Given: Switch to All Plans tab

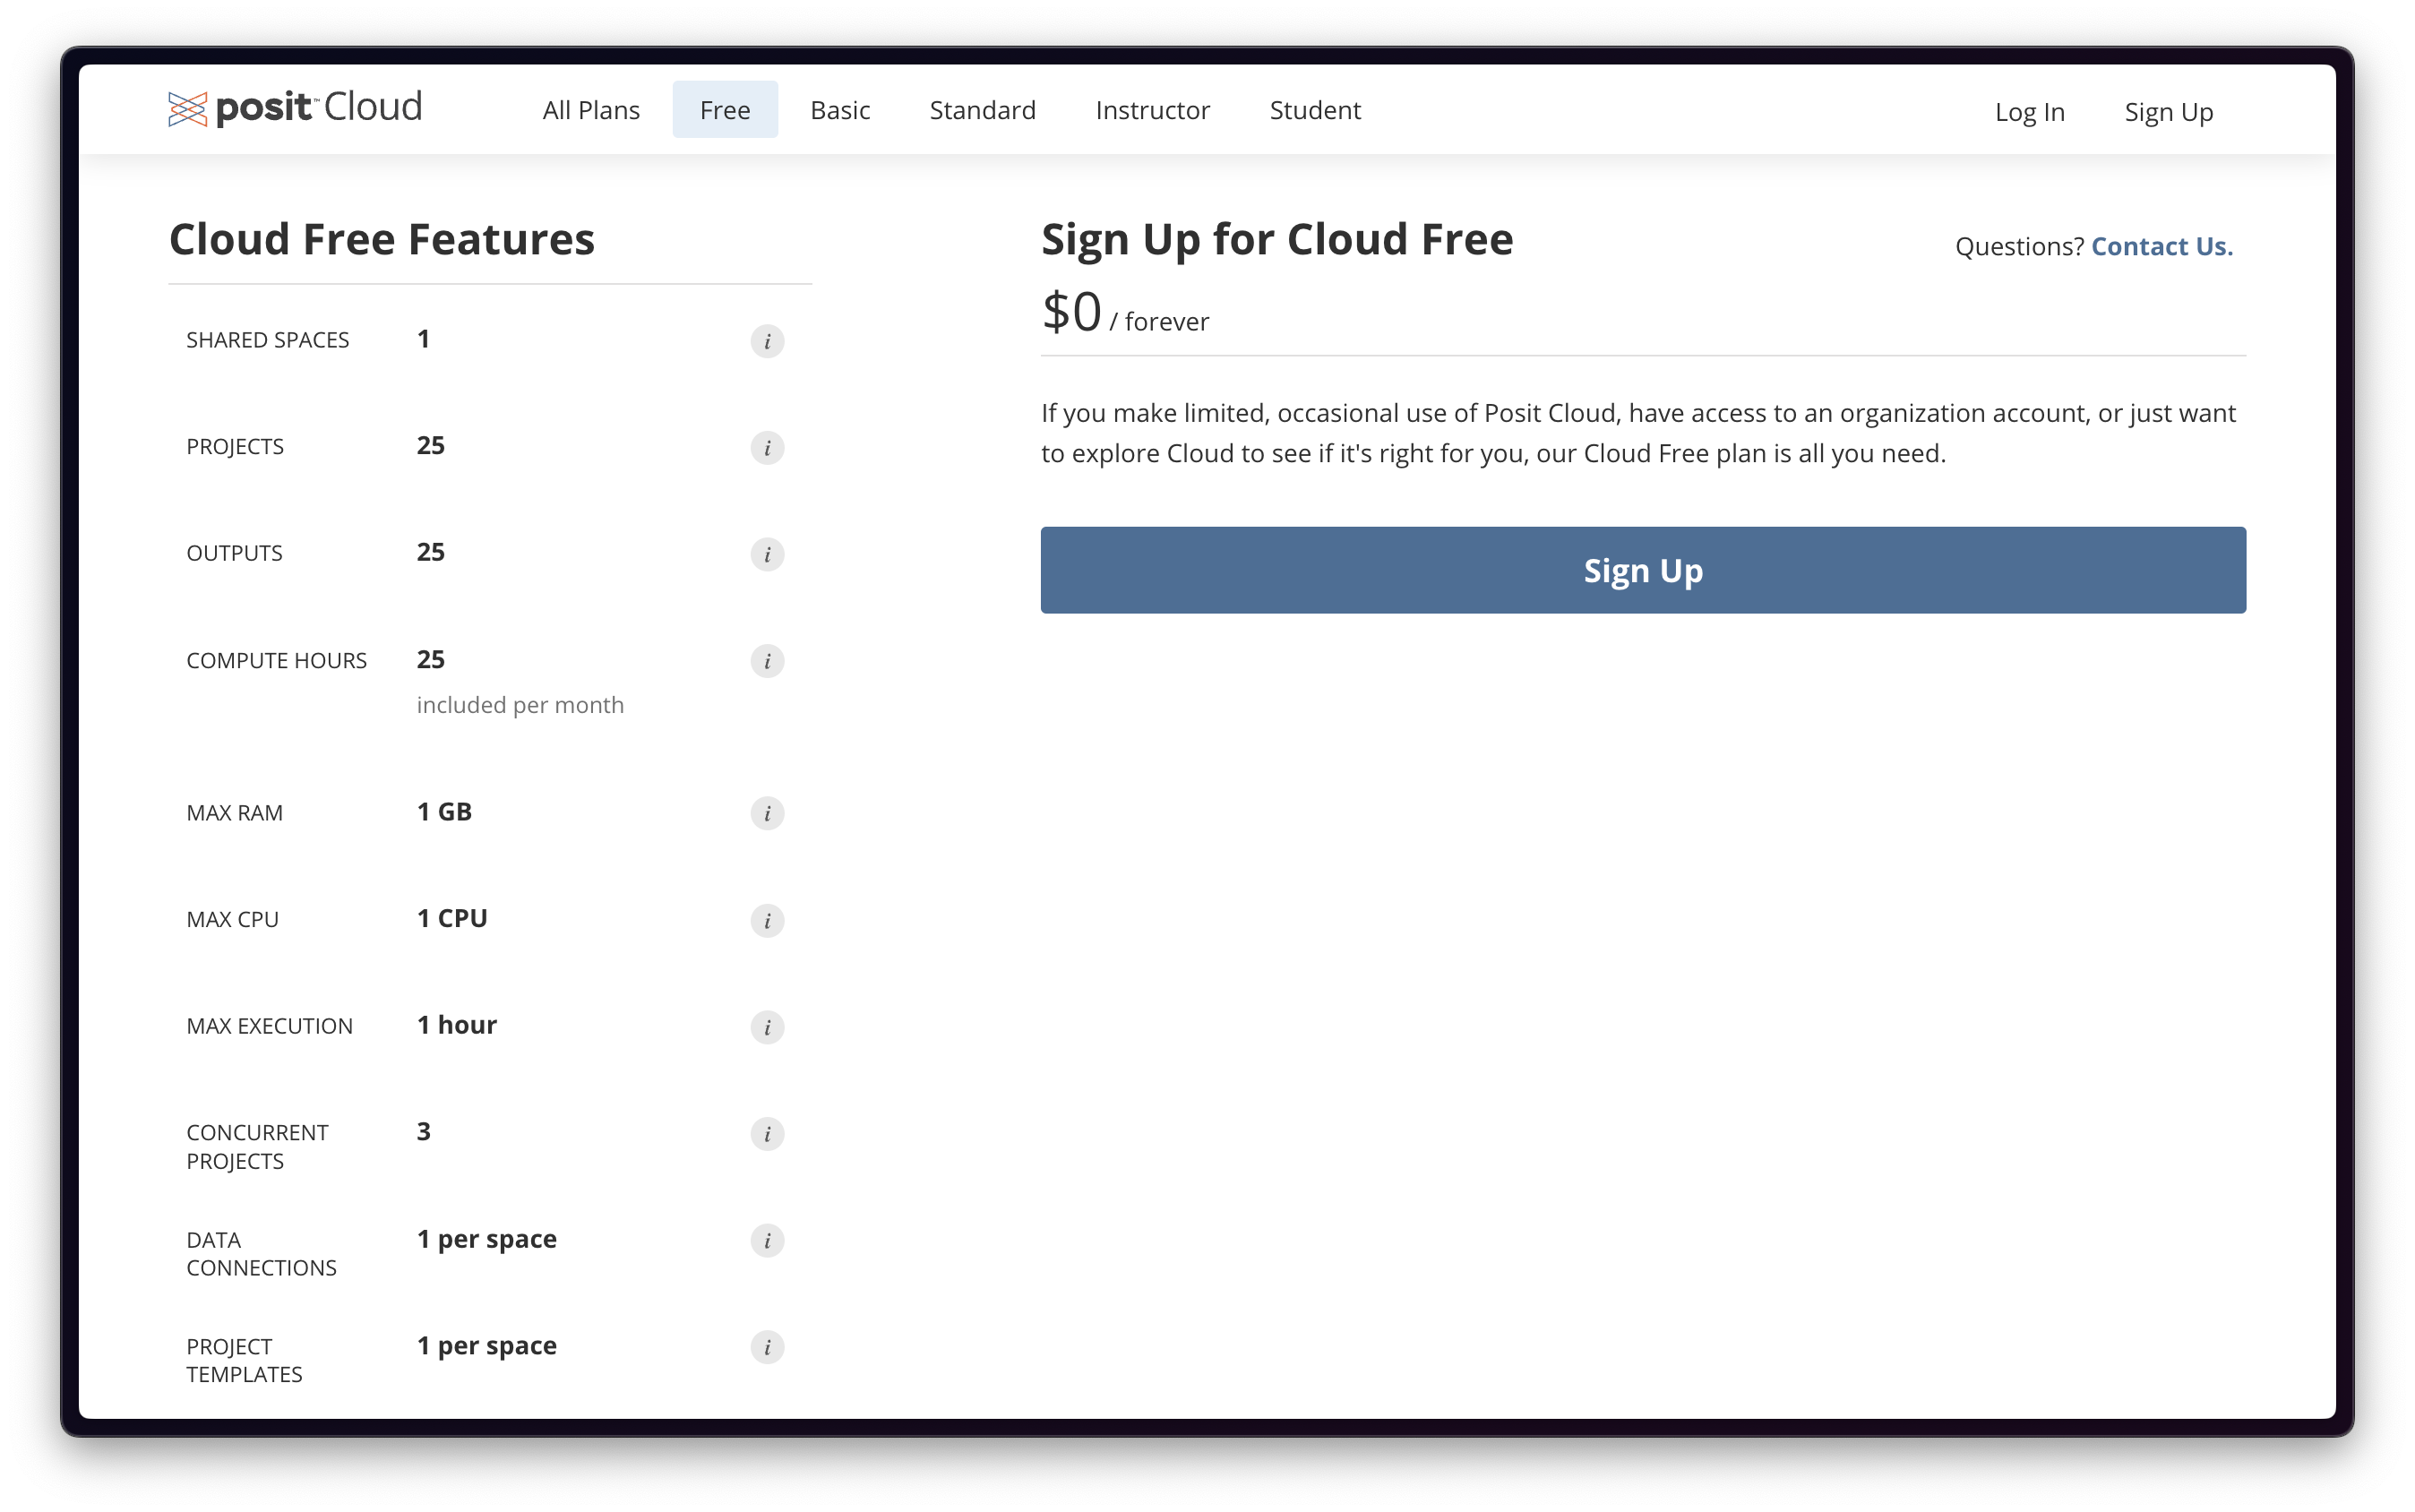Looking at the screenshot, I should pyautogui.click(x=591, y=110).
